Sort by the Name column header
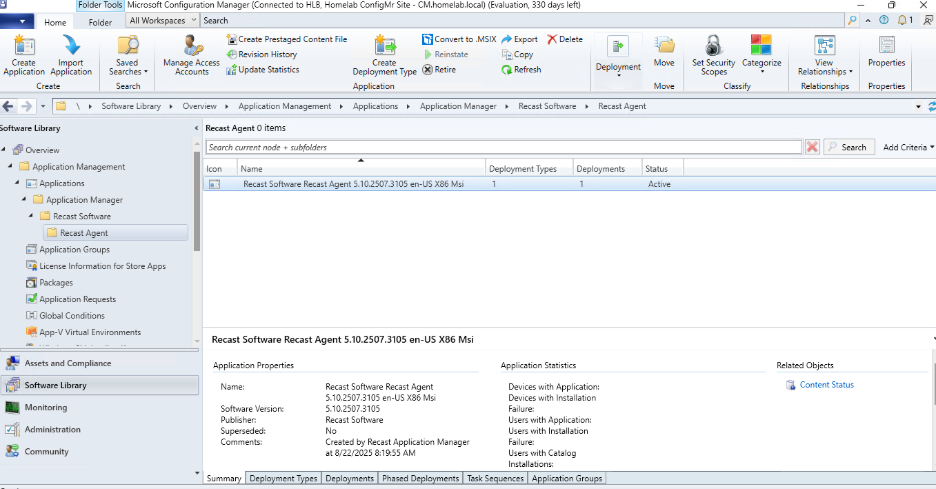The height and width of the screenshot is (489, 936). (x=361, y=168)
